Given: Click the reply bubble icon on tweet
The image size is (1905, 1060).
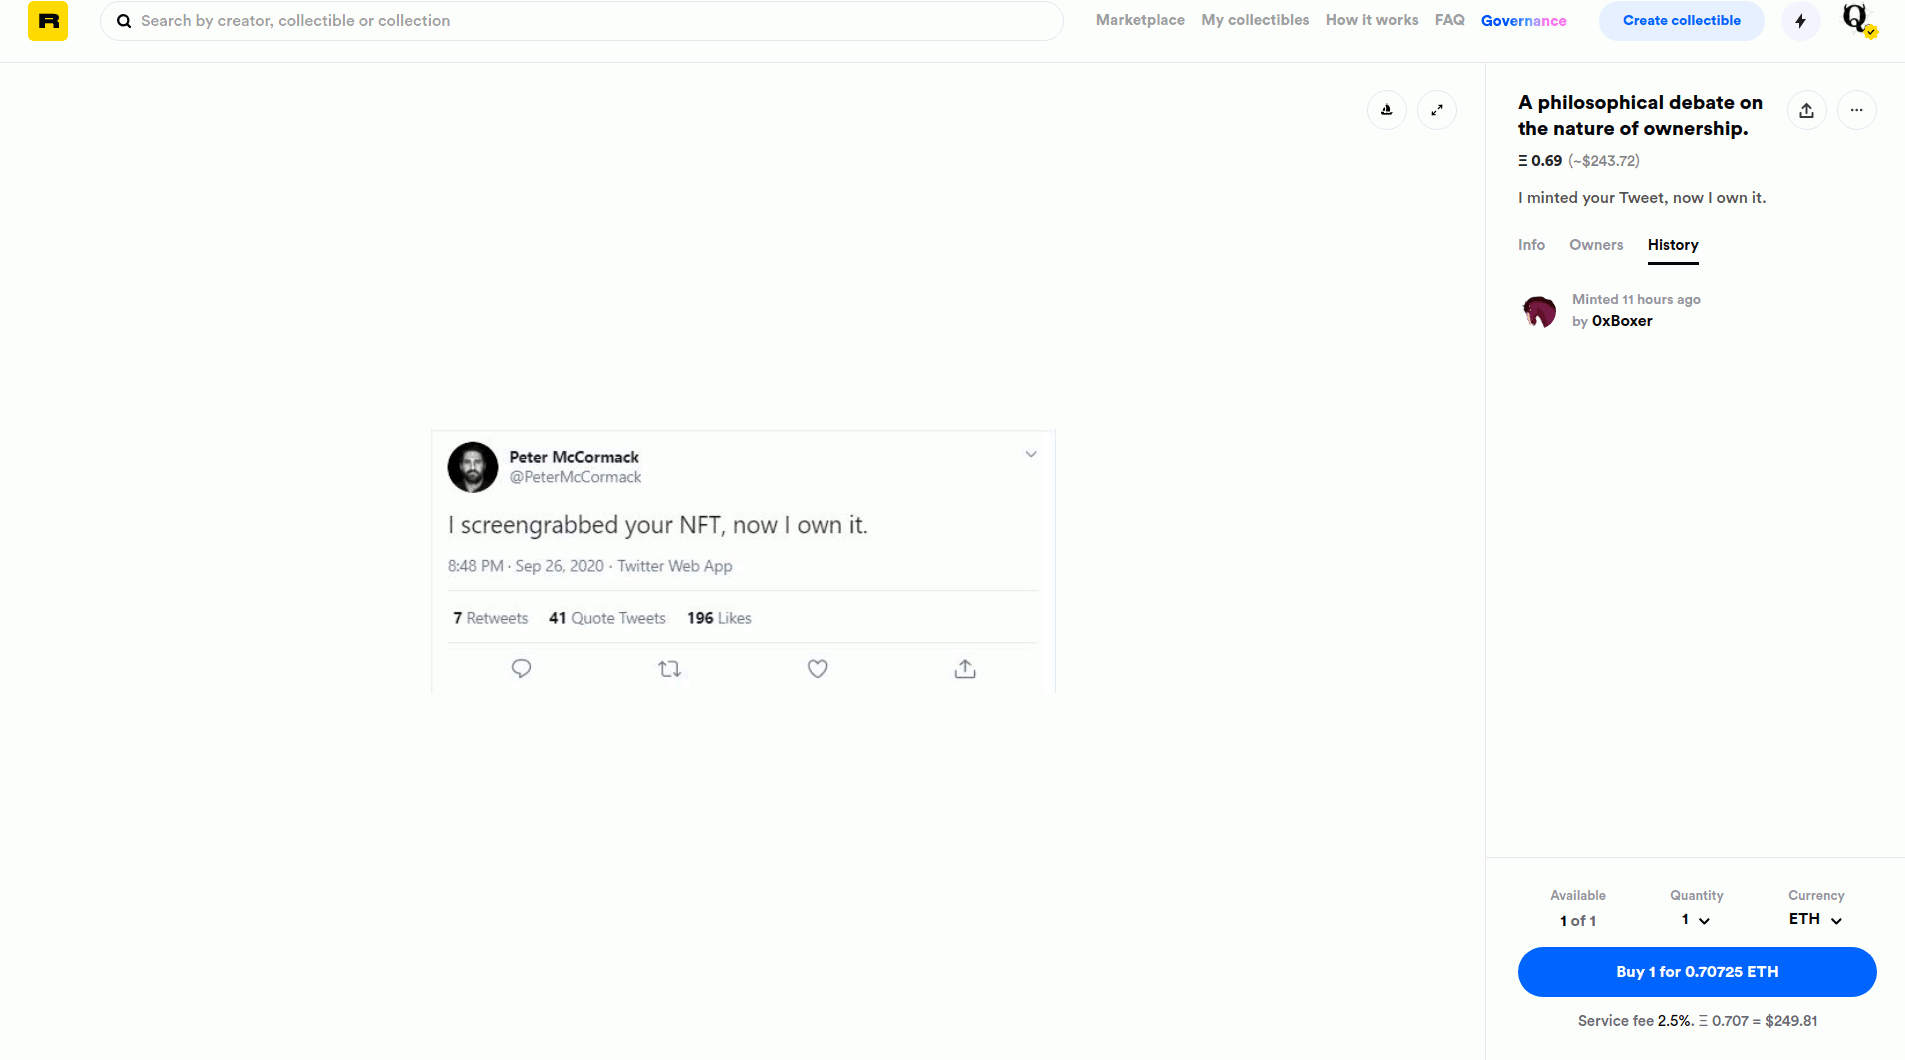Looking at the screenshot, I should point(521,669).
